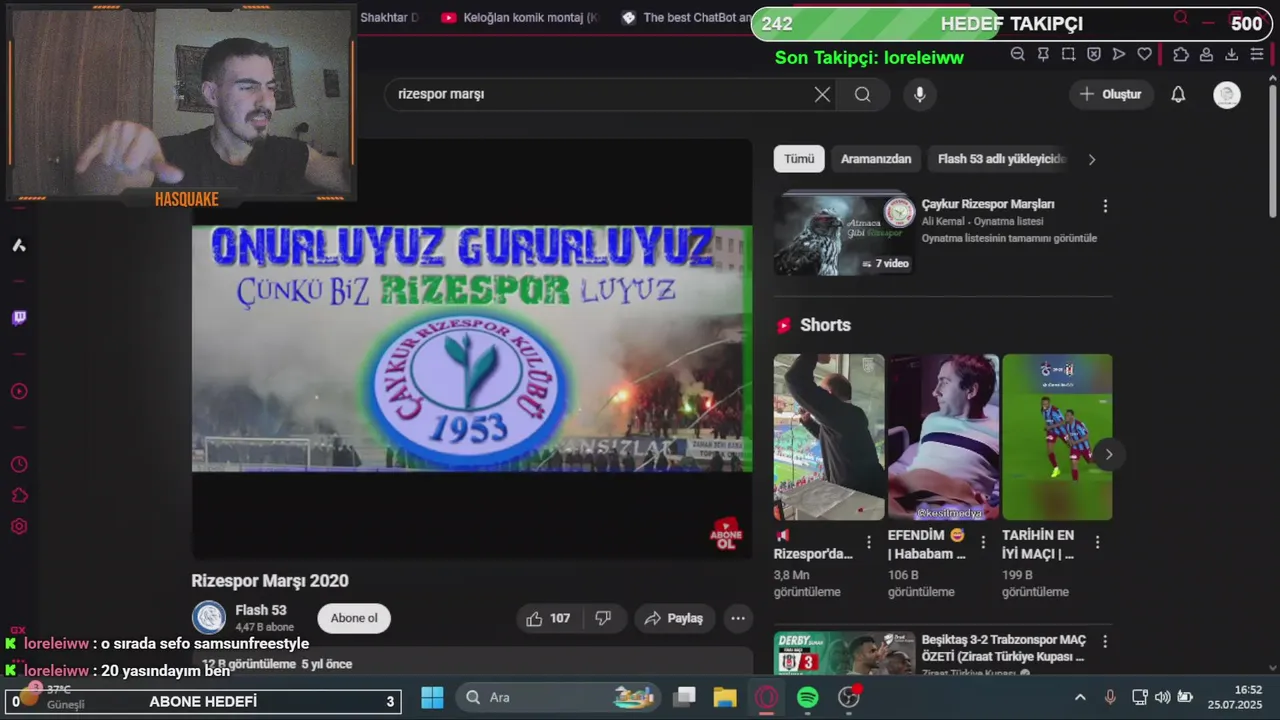The width and height of the screenshot is (1280, 720).
Task: Show more filter chips with right chevron
Action: tap(1092, 159)
